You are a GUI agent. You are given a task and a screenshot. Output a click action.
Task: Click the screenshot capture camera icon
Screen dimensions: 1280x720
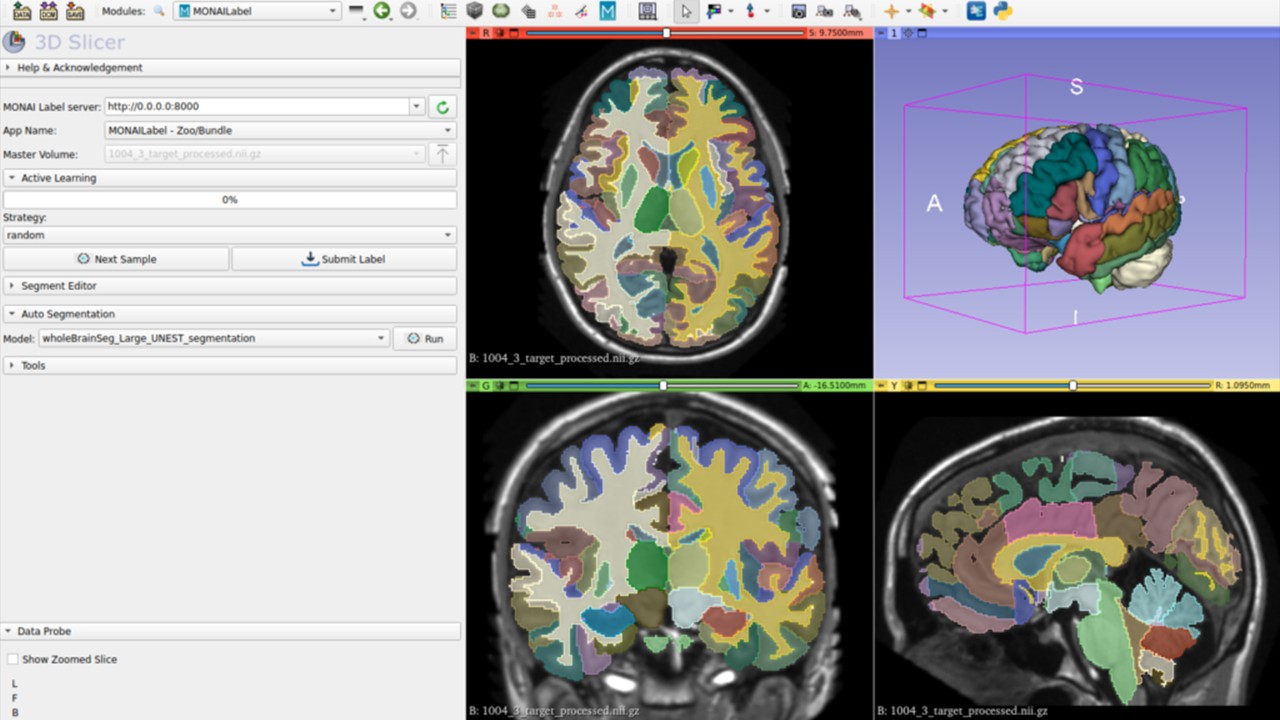(798, 11)
